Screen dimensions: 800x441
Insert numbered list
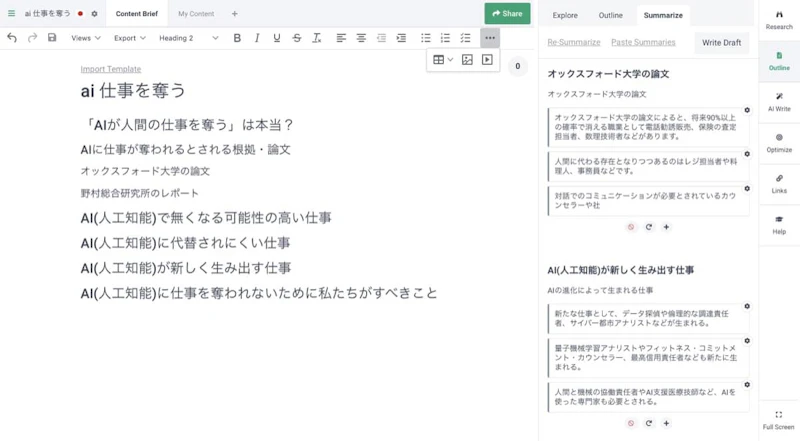(445, 38)
